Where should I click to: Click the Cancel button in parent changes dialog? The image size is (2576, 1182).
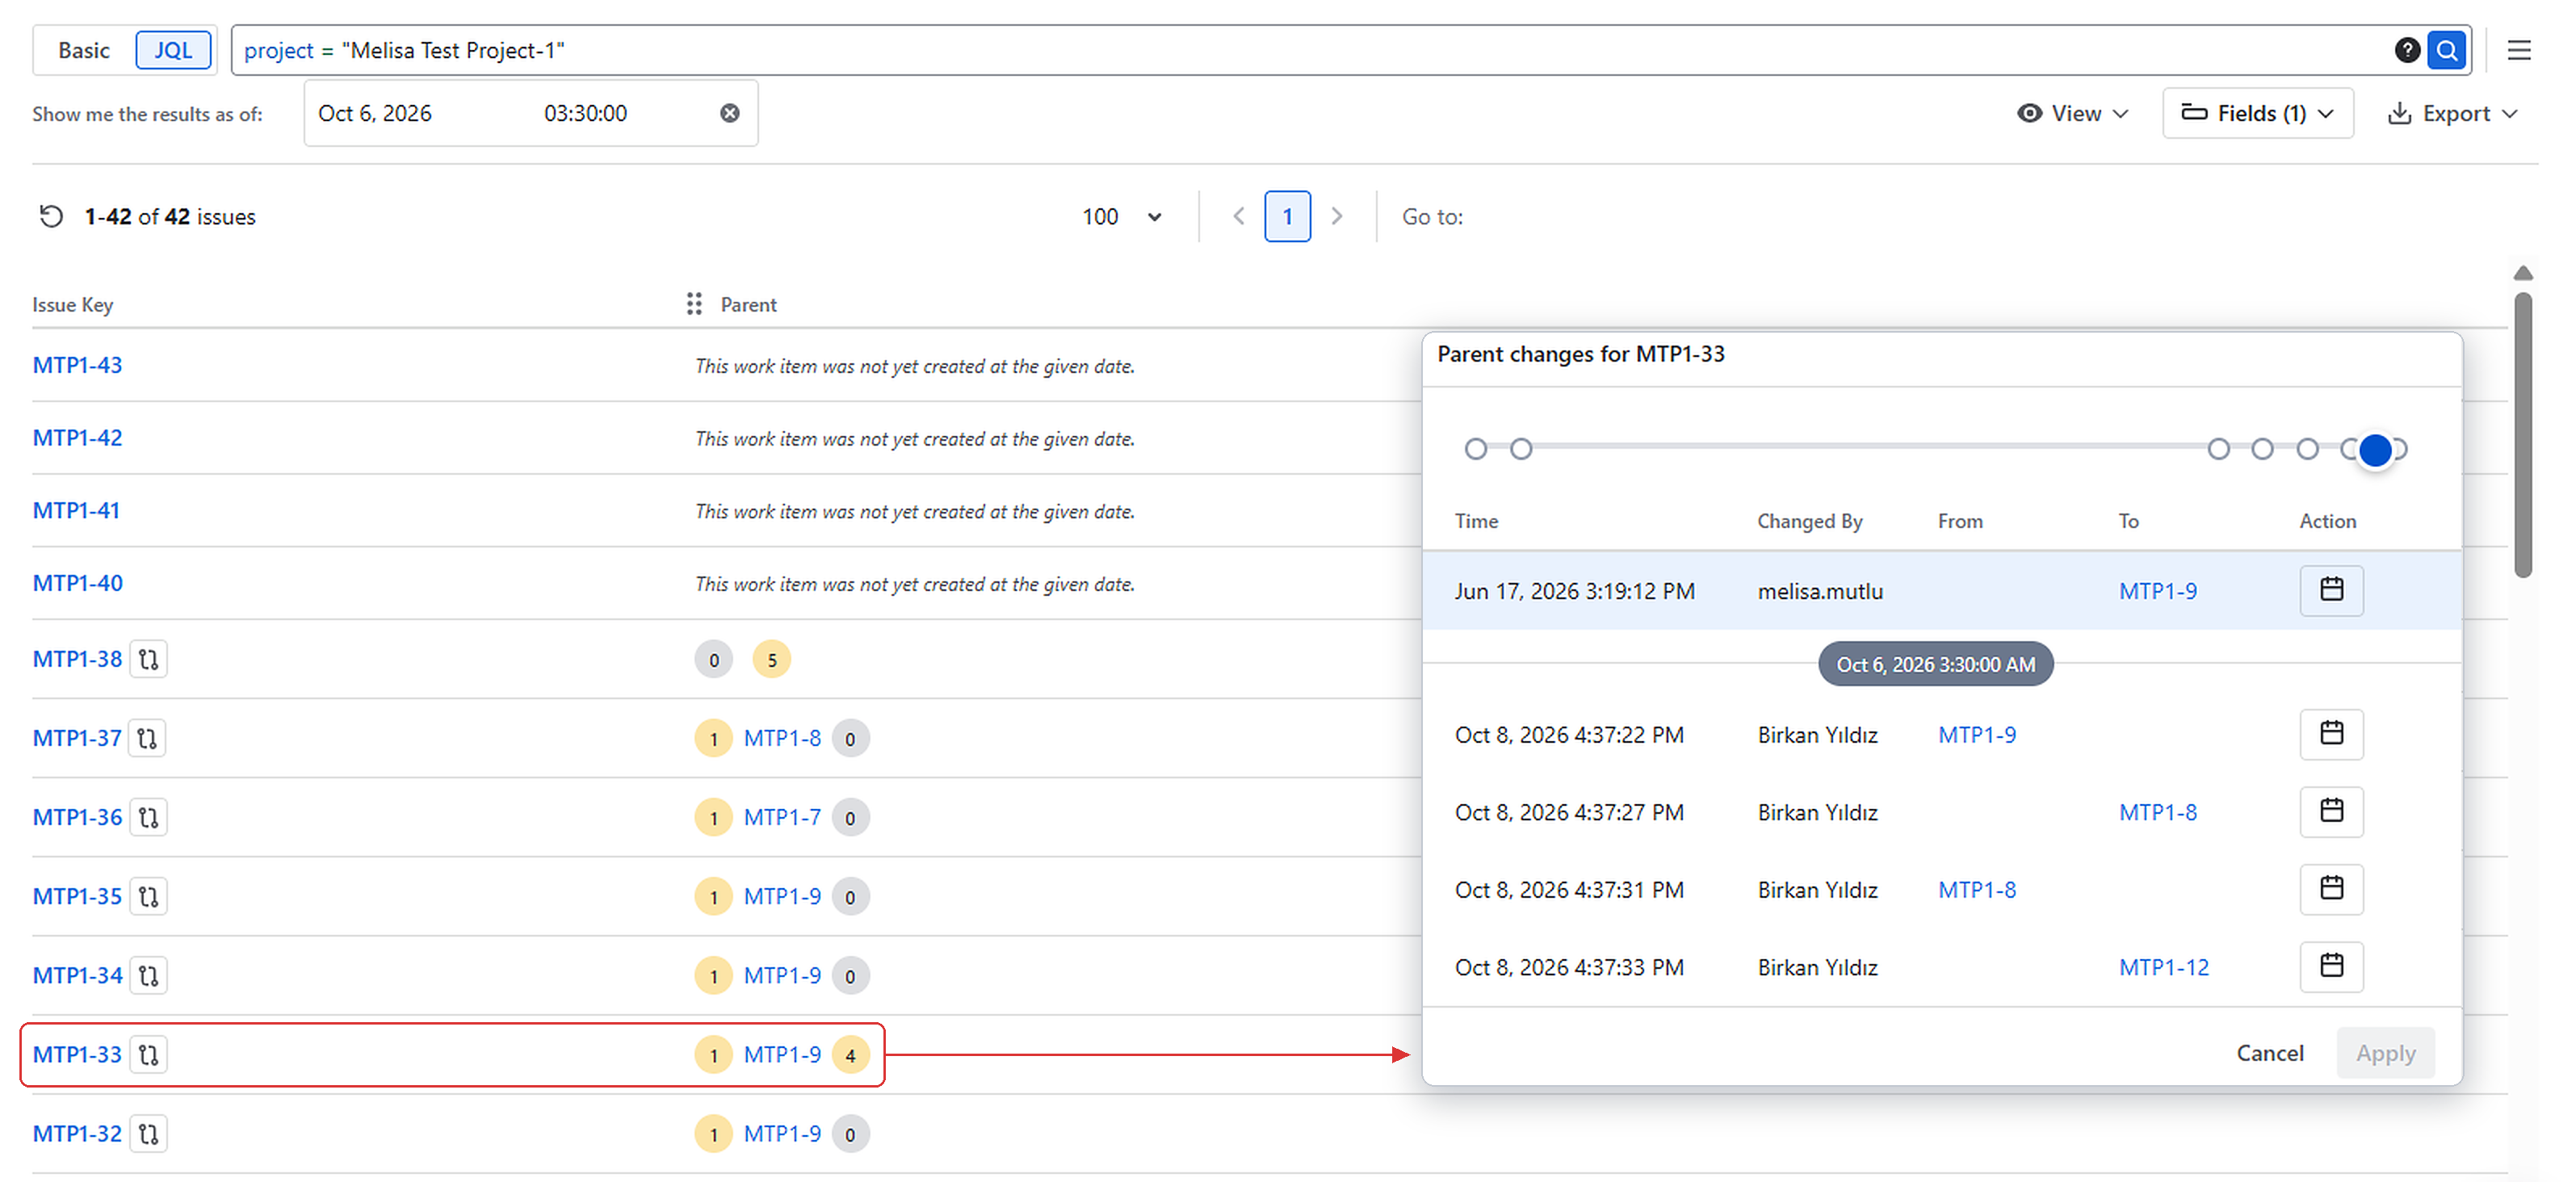(2269, 1052)
